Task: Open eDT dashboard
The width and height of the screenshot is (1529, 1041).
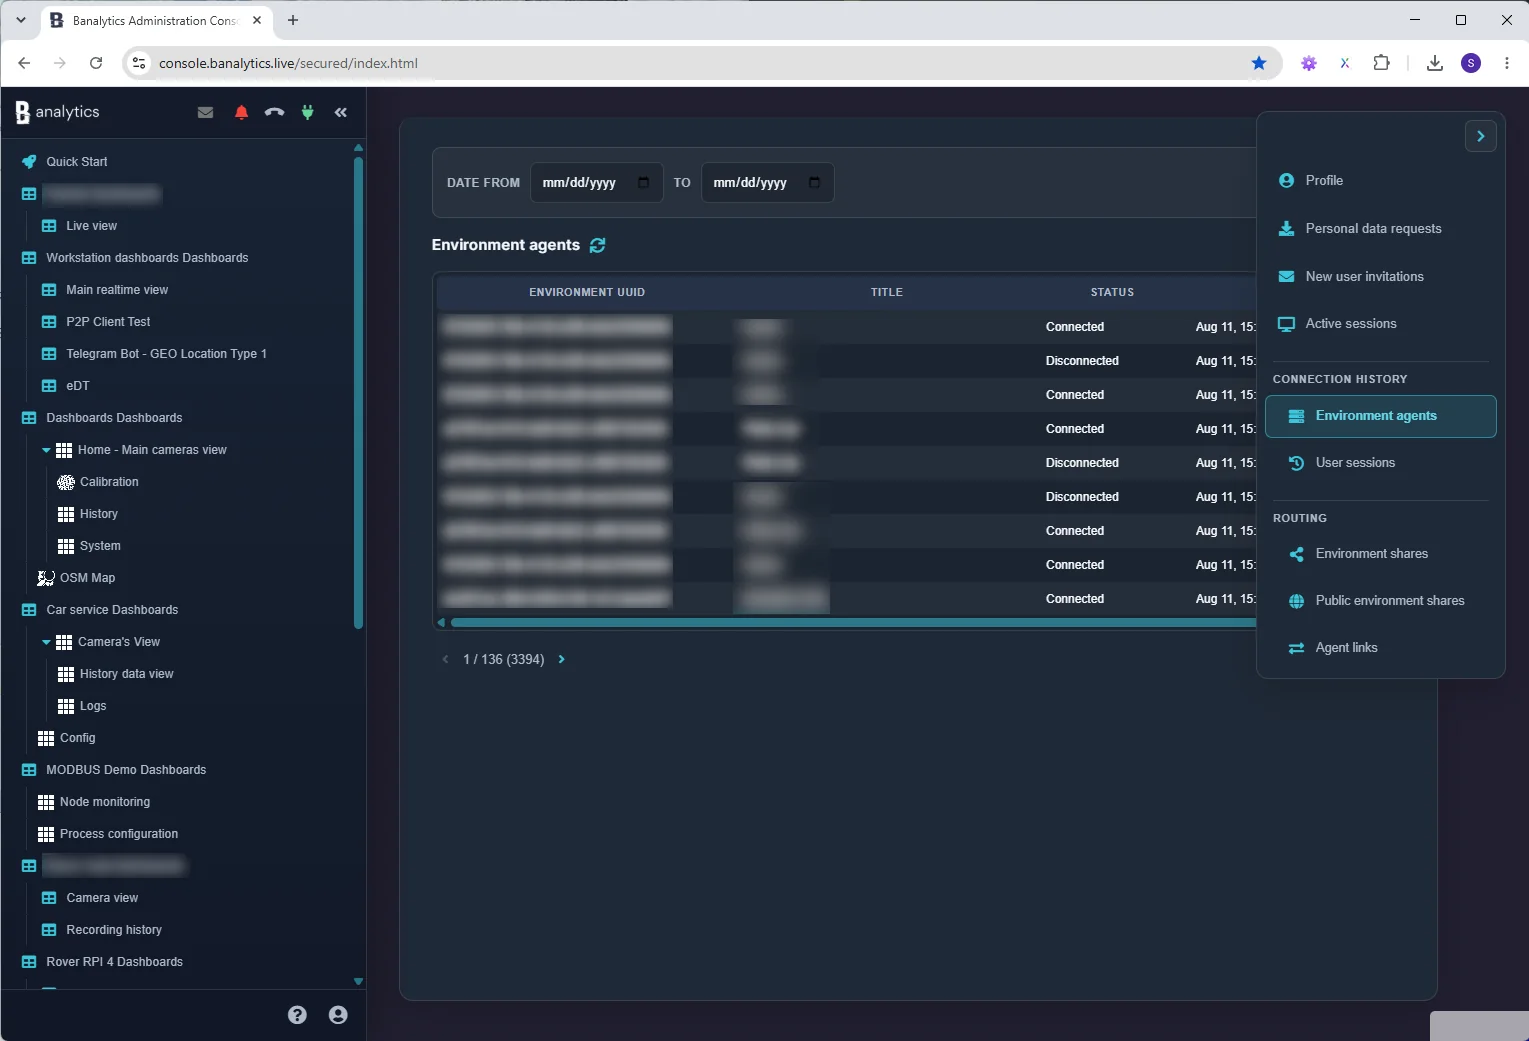Action: coord(77,386)
